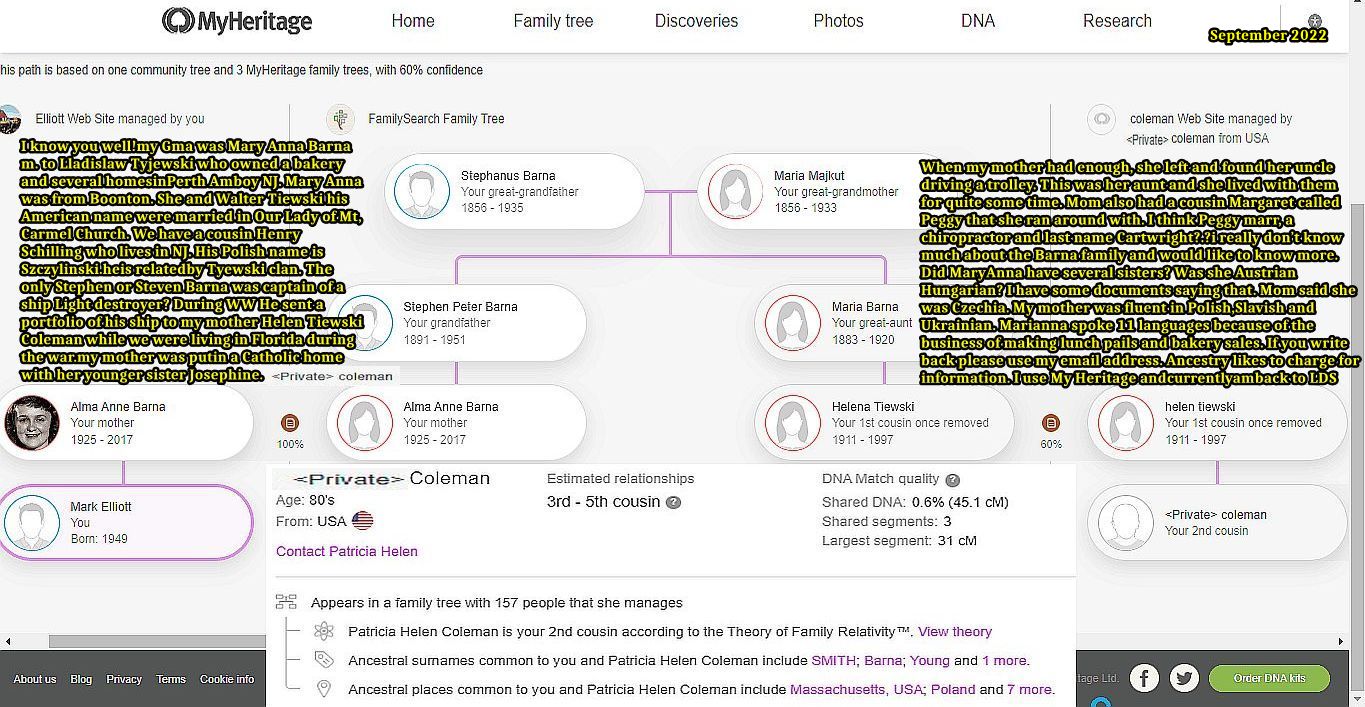Click Alma Anne Barna's placeholder avatar icon
The image size is (1365, 707).
364,423
